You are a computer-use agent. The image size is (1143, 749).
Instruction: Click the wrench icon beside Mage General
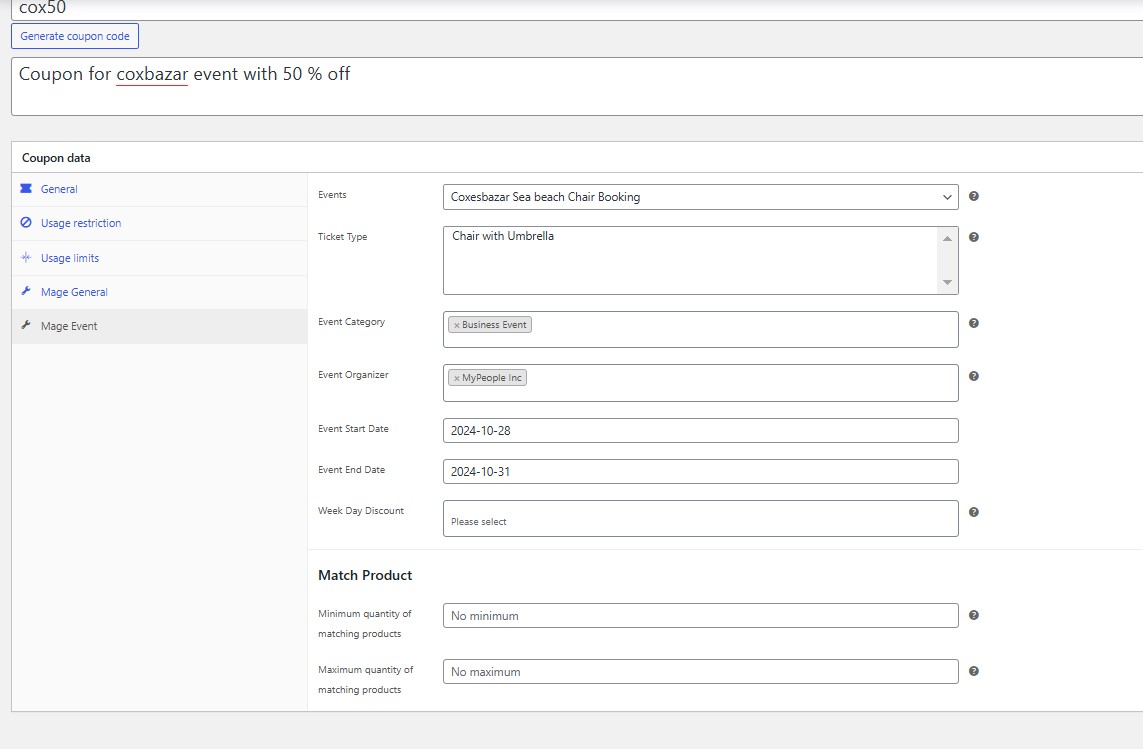click(x=26, y=291)
